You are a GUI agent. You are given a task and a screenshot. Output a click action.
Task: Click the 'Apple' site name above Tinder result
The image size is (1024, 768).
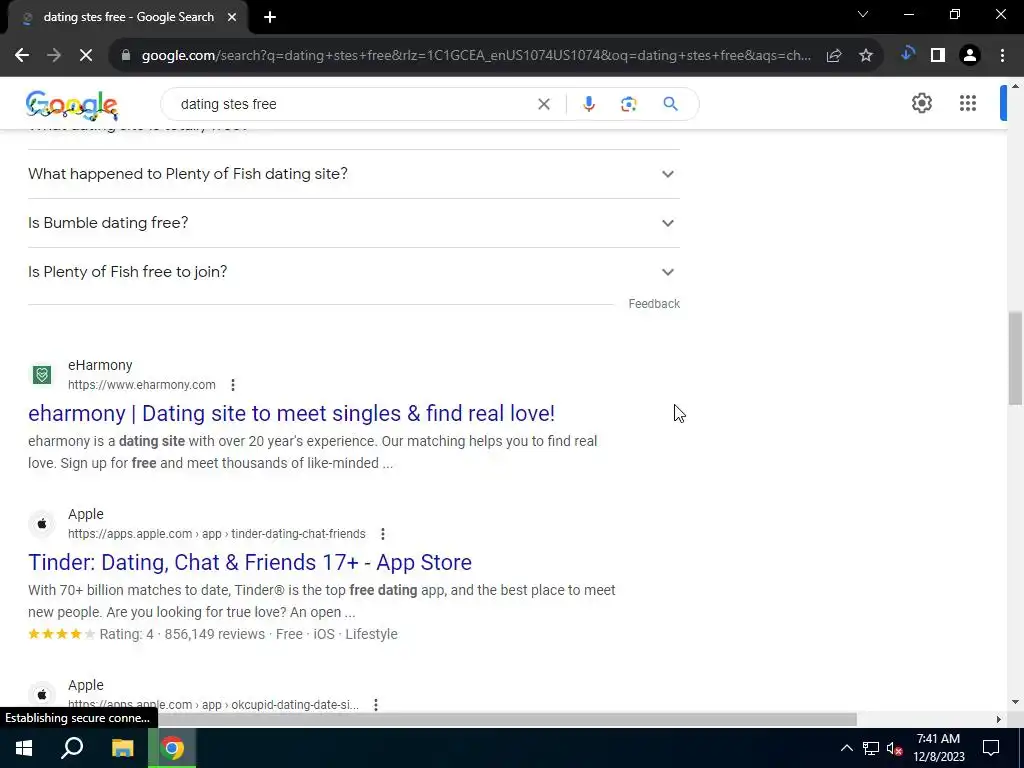pyautogui.click(x=86, y=514)
